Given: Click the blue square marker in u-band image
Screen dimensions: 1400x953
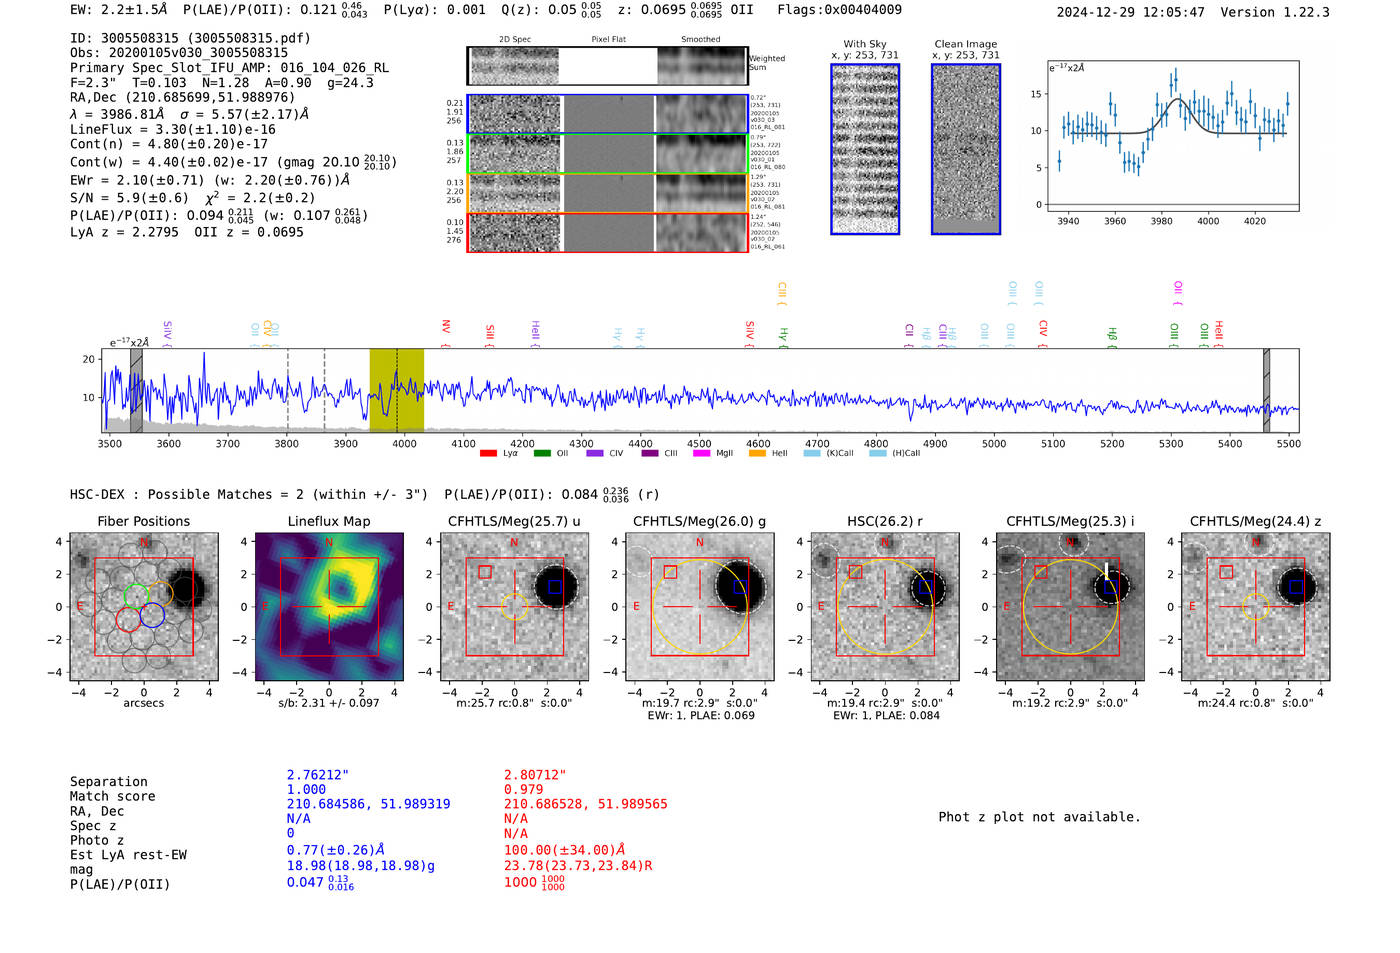Looking at the screenshot, I should pyautogui.click(x=555, y=587).
